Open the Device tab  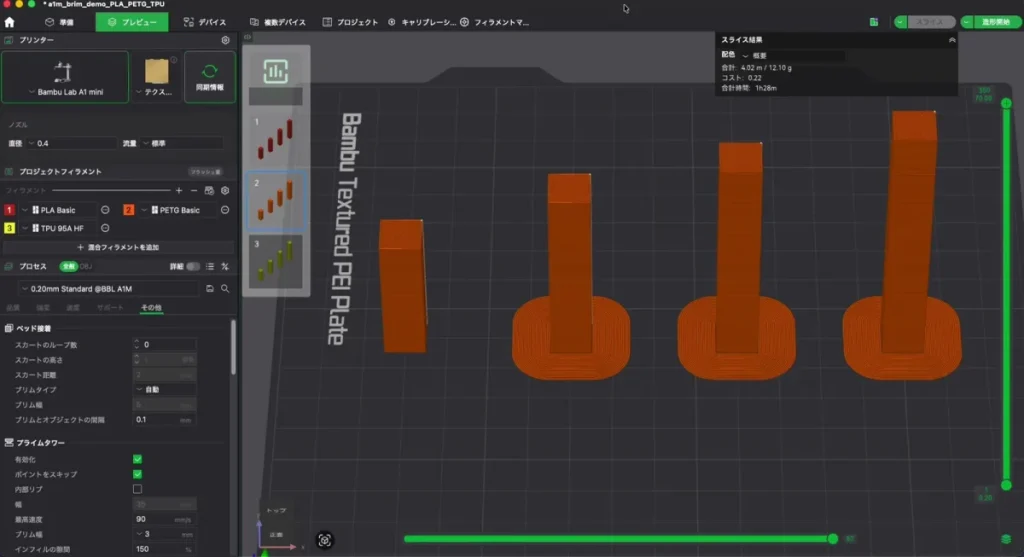pos(205,22)
